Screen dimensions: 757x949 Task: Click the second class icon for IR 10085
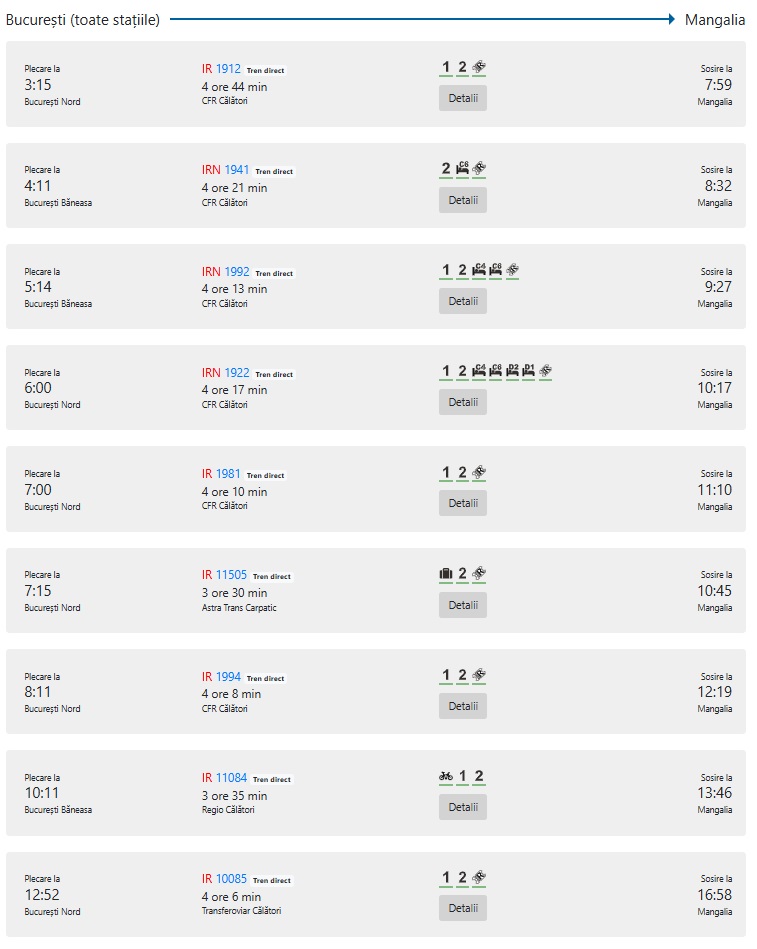point(462,878)
